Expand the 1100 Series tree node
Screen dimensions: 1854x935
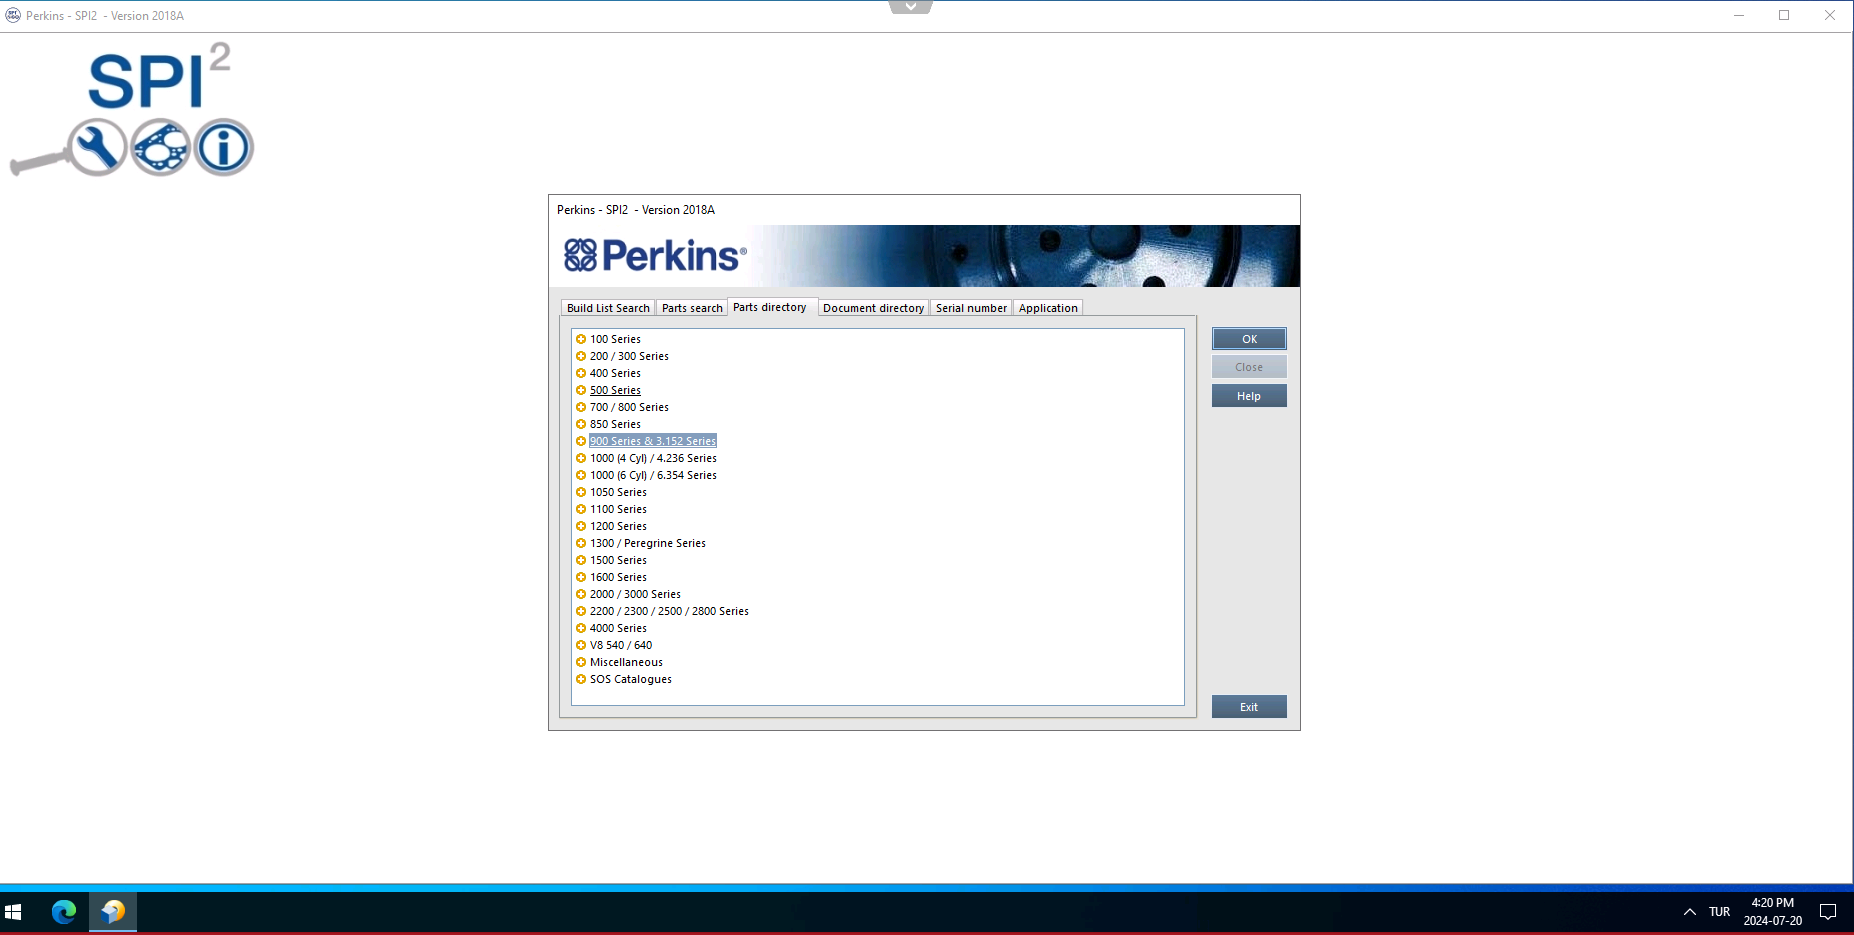[x=581, y=509]
